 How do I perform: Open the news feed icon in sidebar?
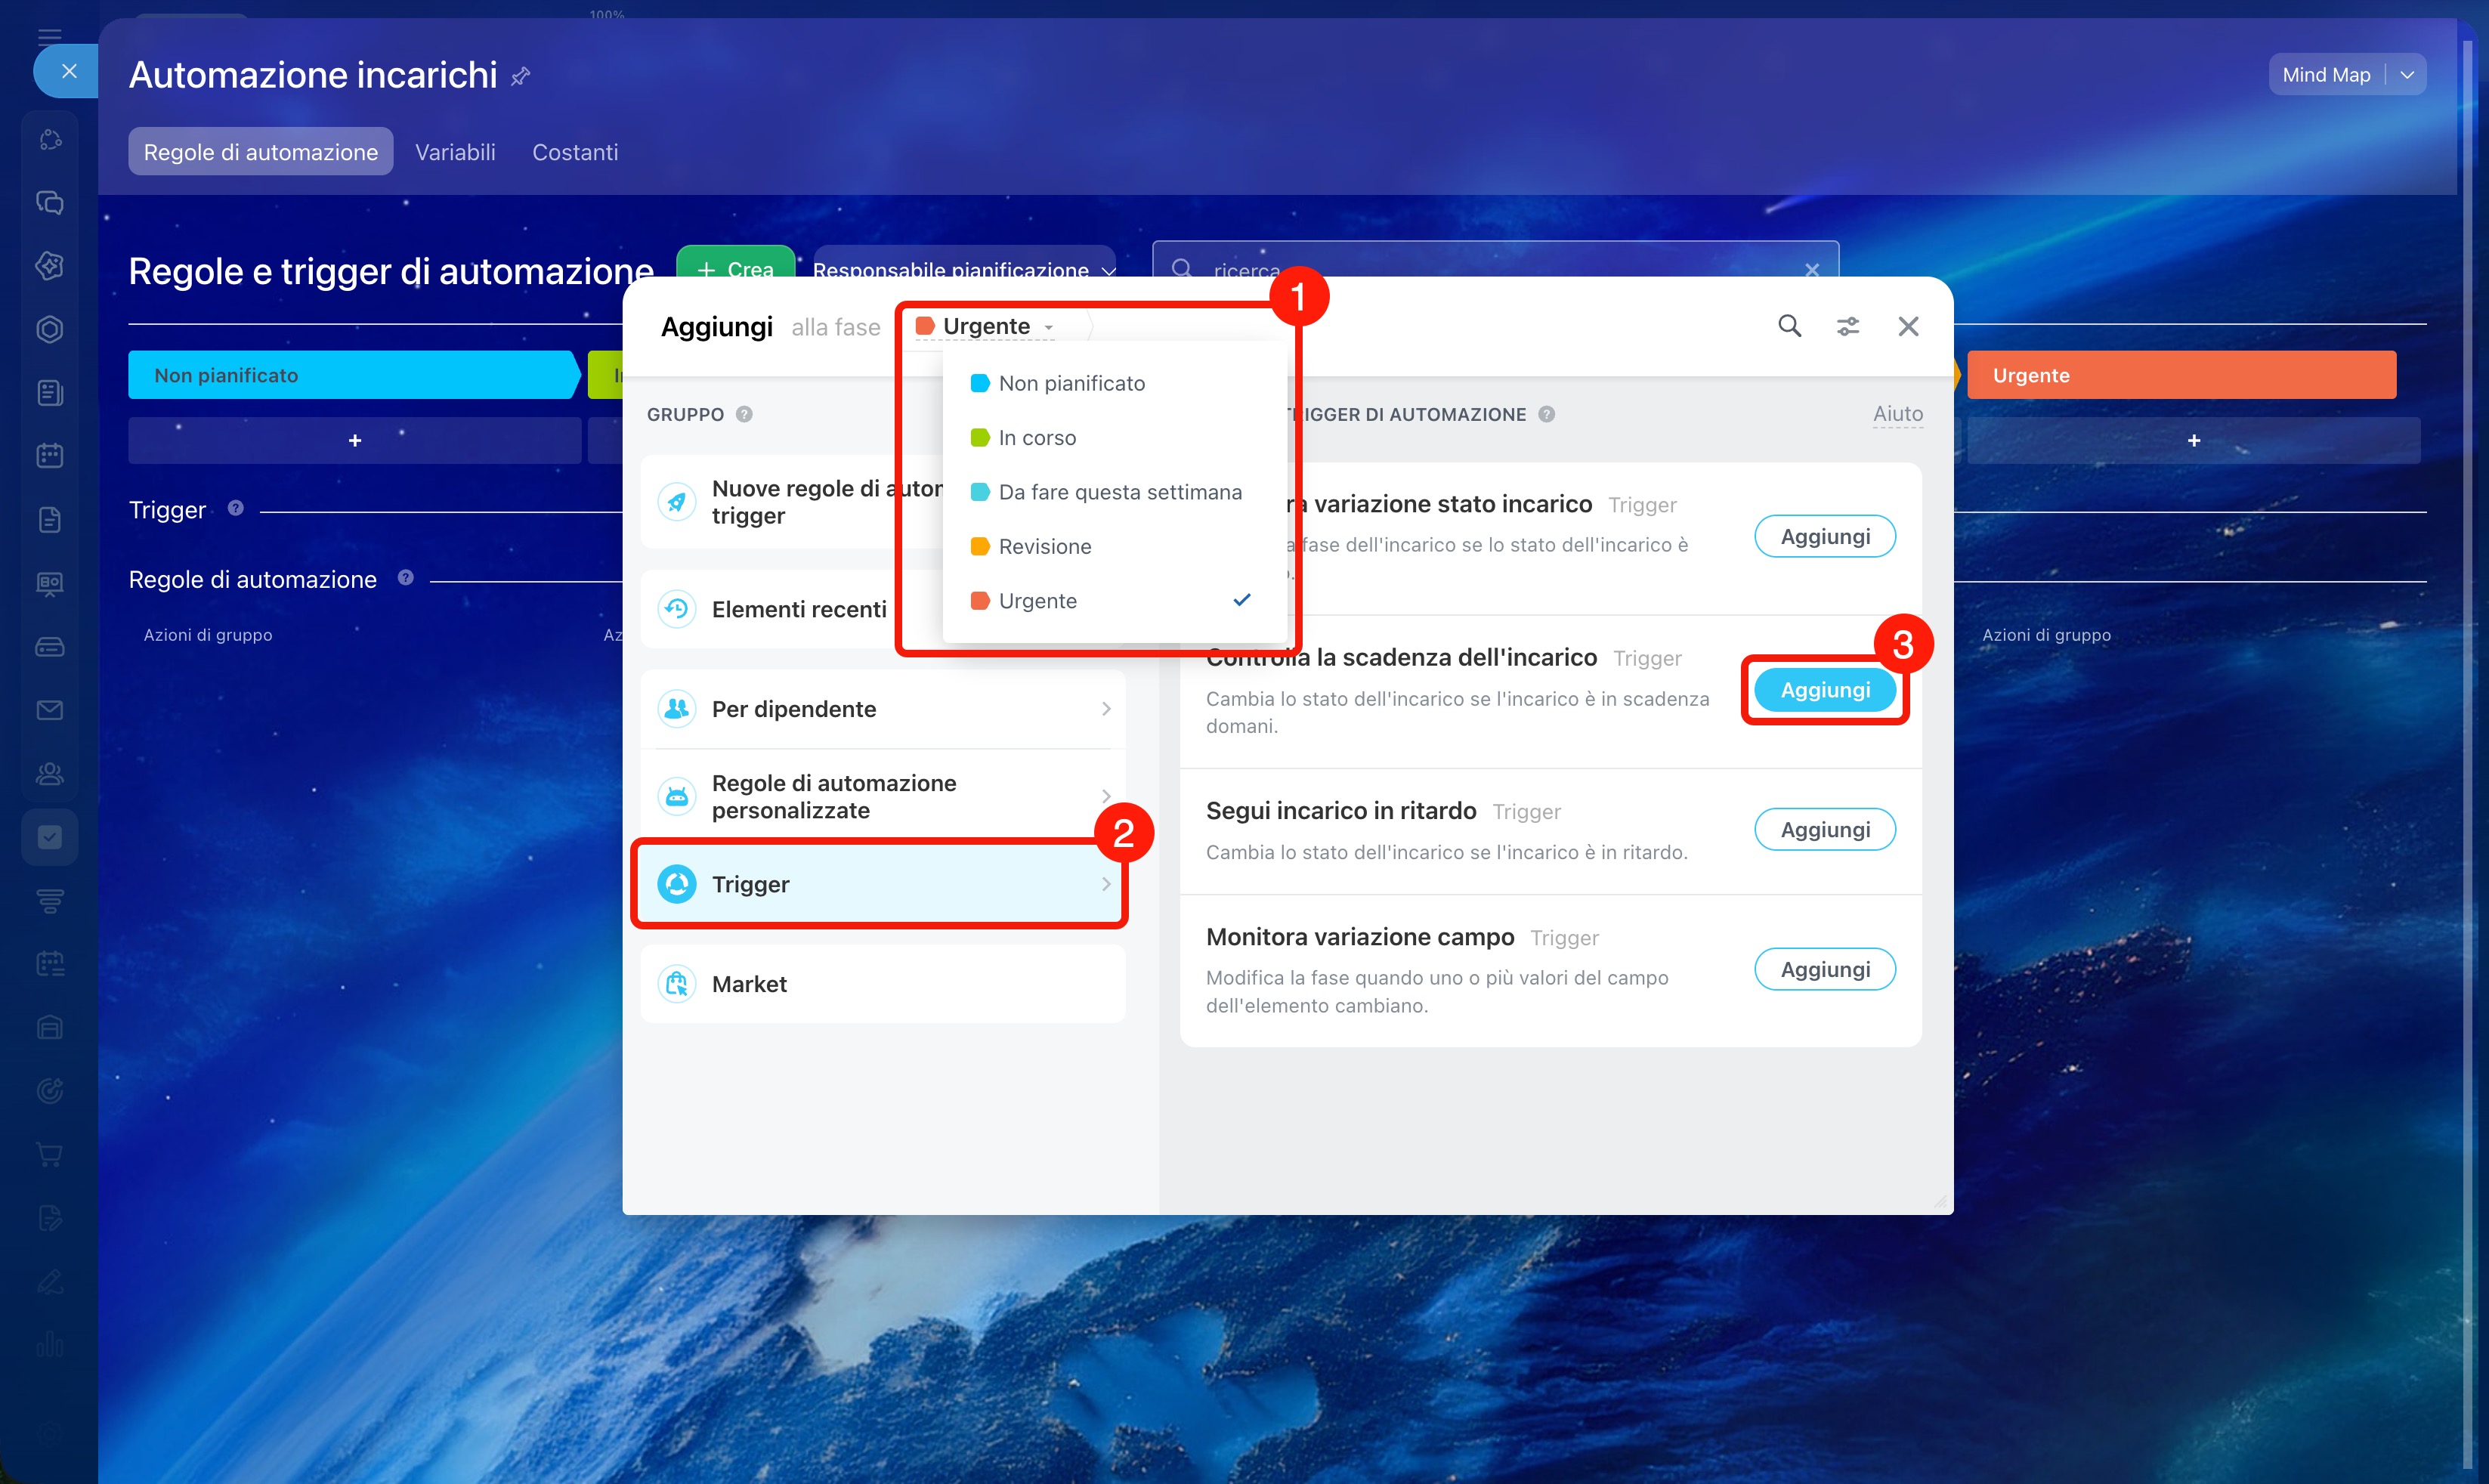click(50, 393)
